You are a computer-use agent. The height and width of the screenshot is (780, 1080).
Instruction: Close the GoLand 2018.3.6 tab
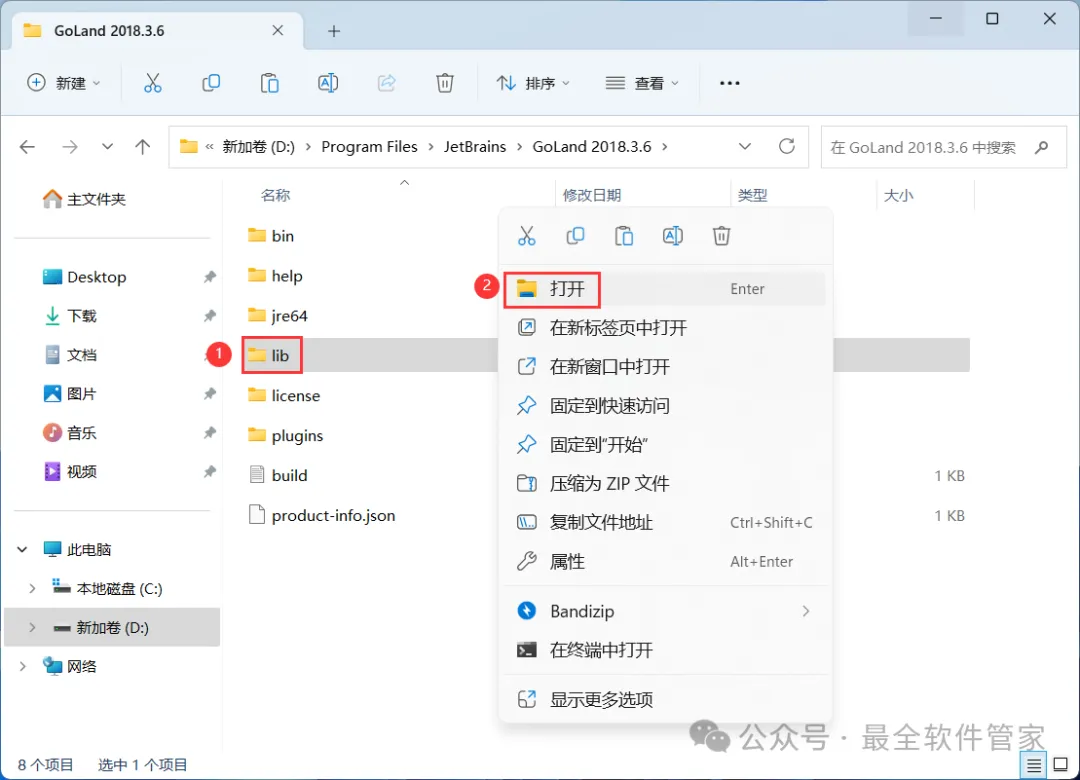point(278,30)
